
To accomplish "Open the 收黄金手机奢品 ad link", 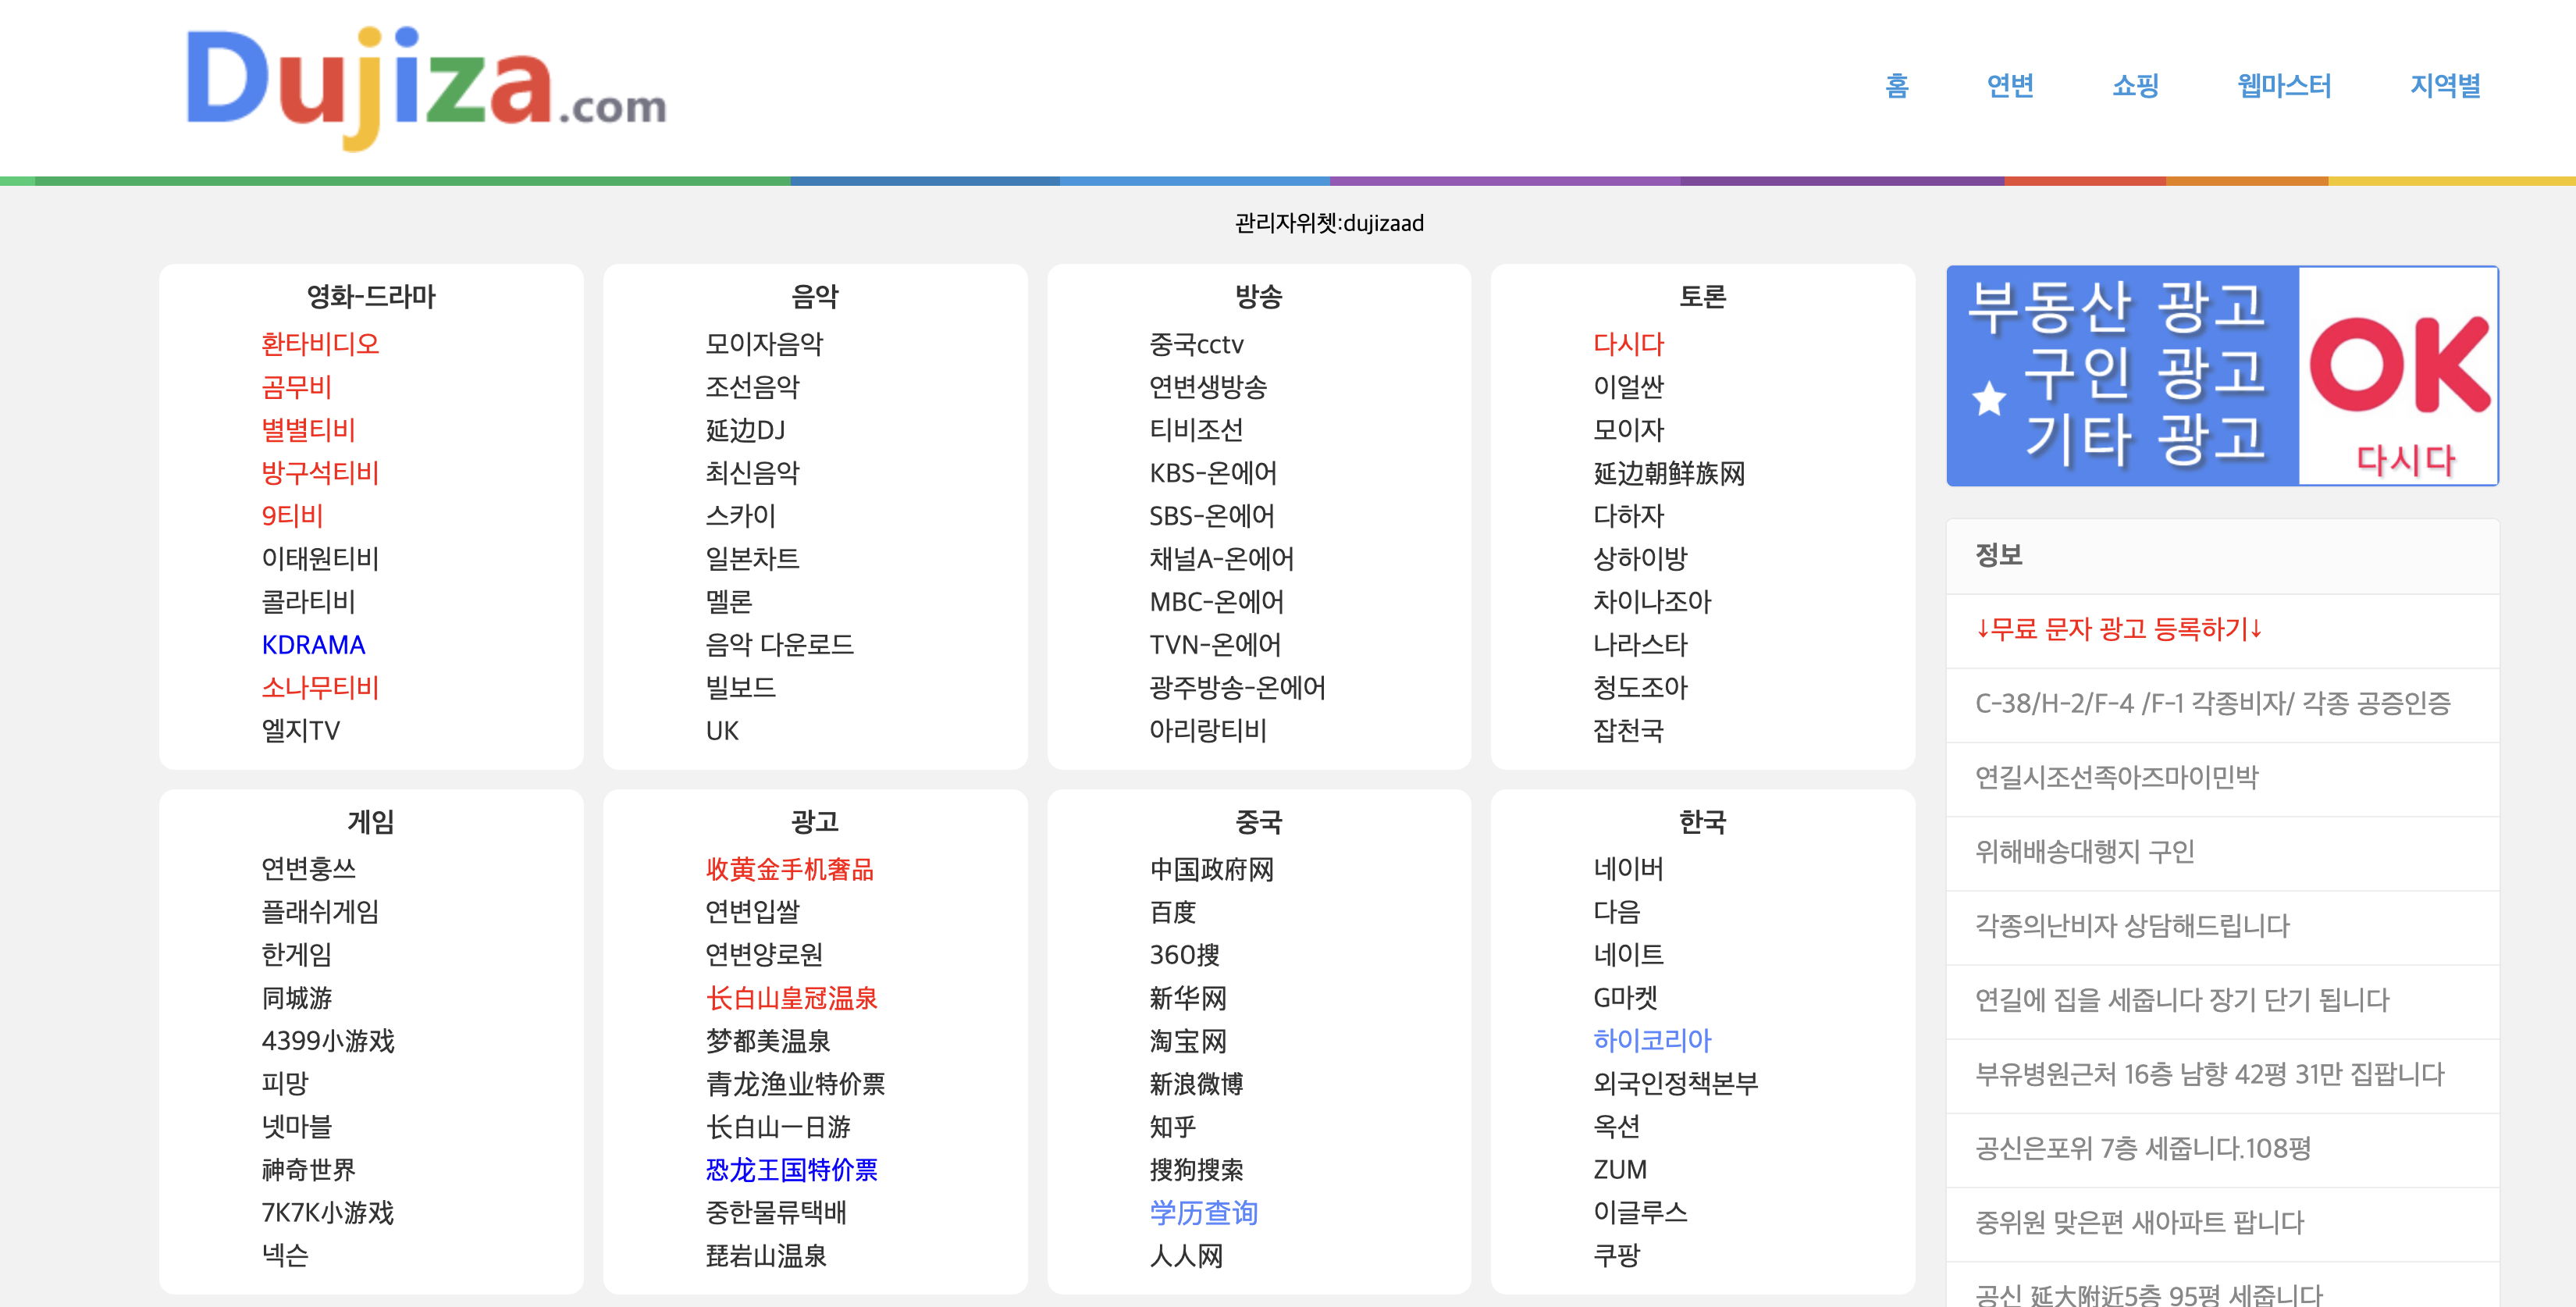I will [790, 869].
